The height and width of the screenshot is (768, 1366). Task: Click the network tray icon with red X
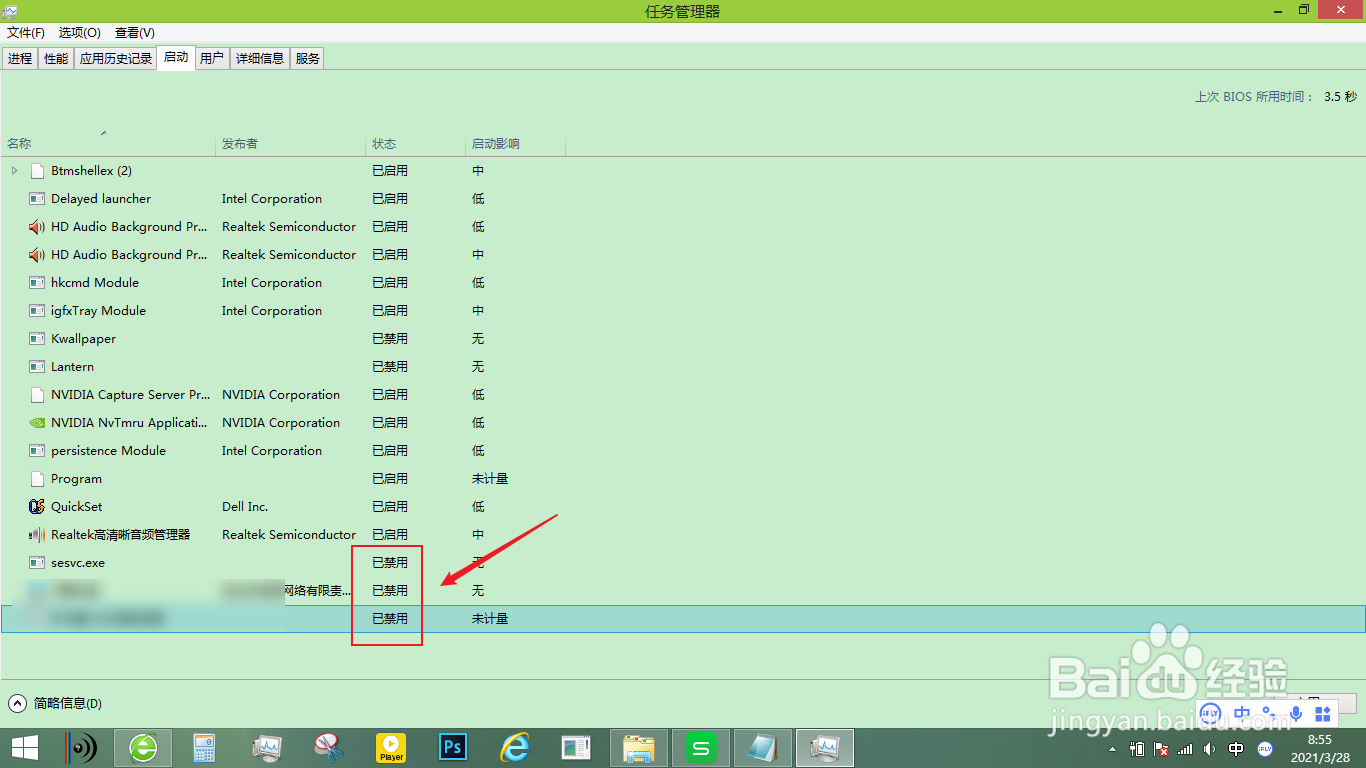(x=1161, y=748)
